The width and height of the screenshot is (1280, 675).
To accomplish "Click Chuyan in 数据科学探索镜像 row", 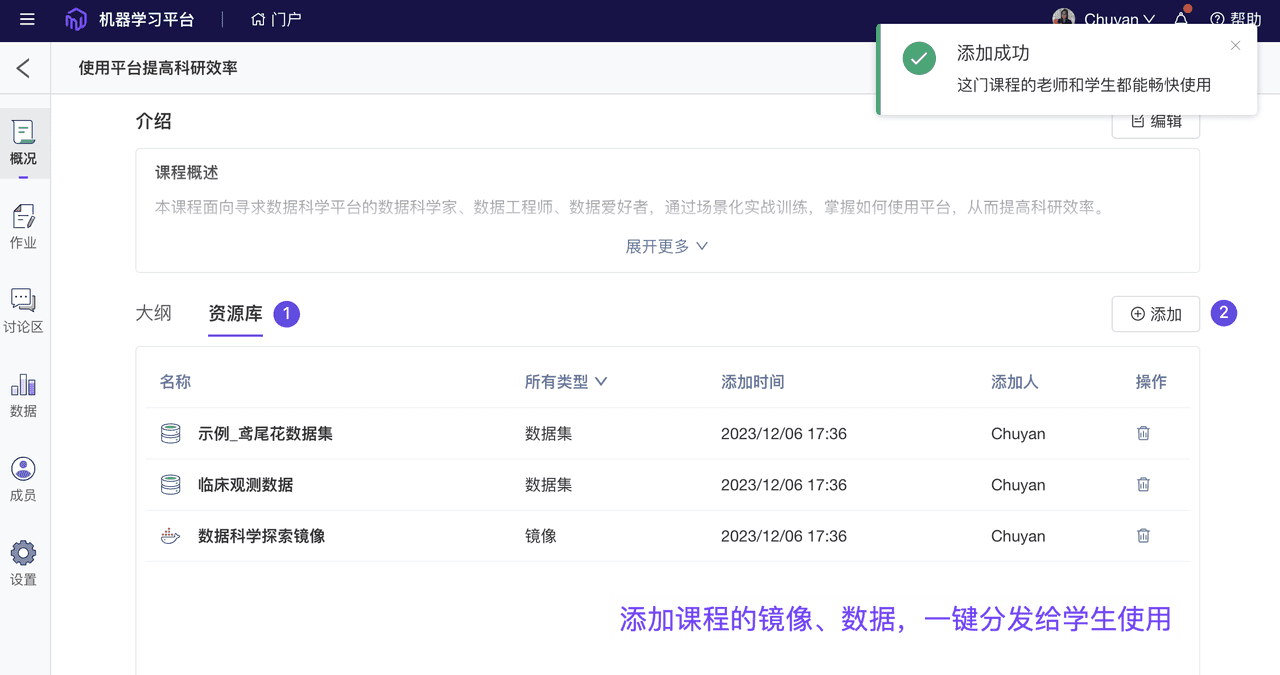I will [x=1018, y=536].
